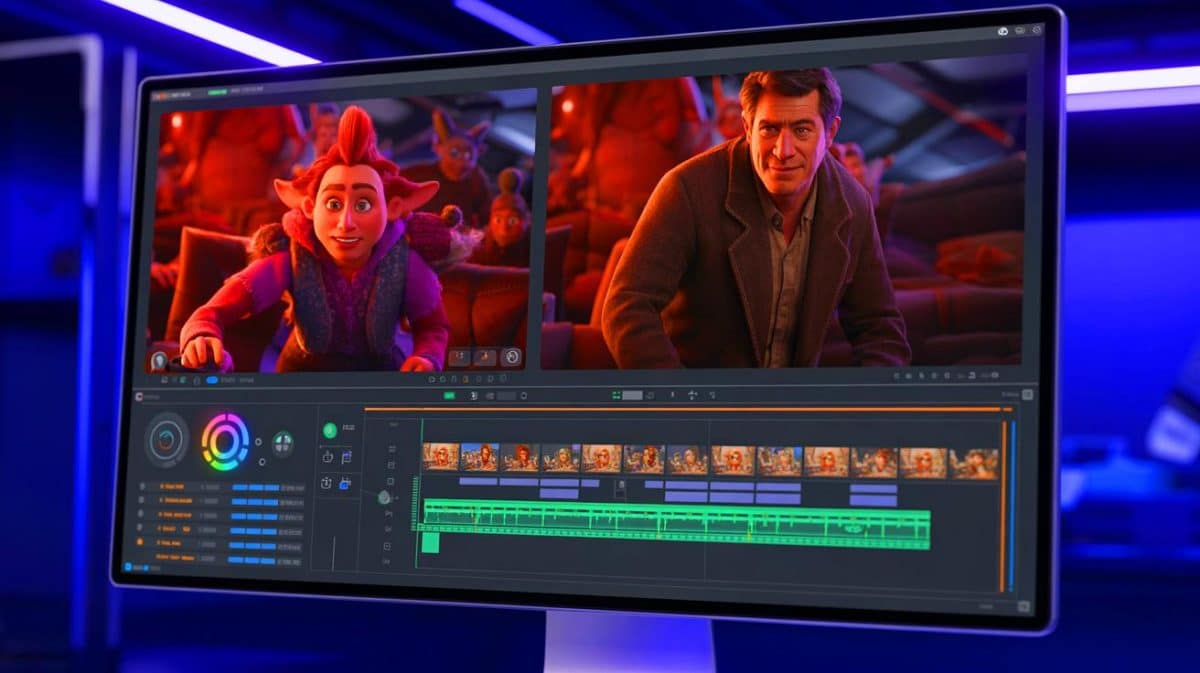This screenshot has height=673, width=1200.
Task: Click the blue pill toggle below the left viewer
Action: coord(213,380)
